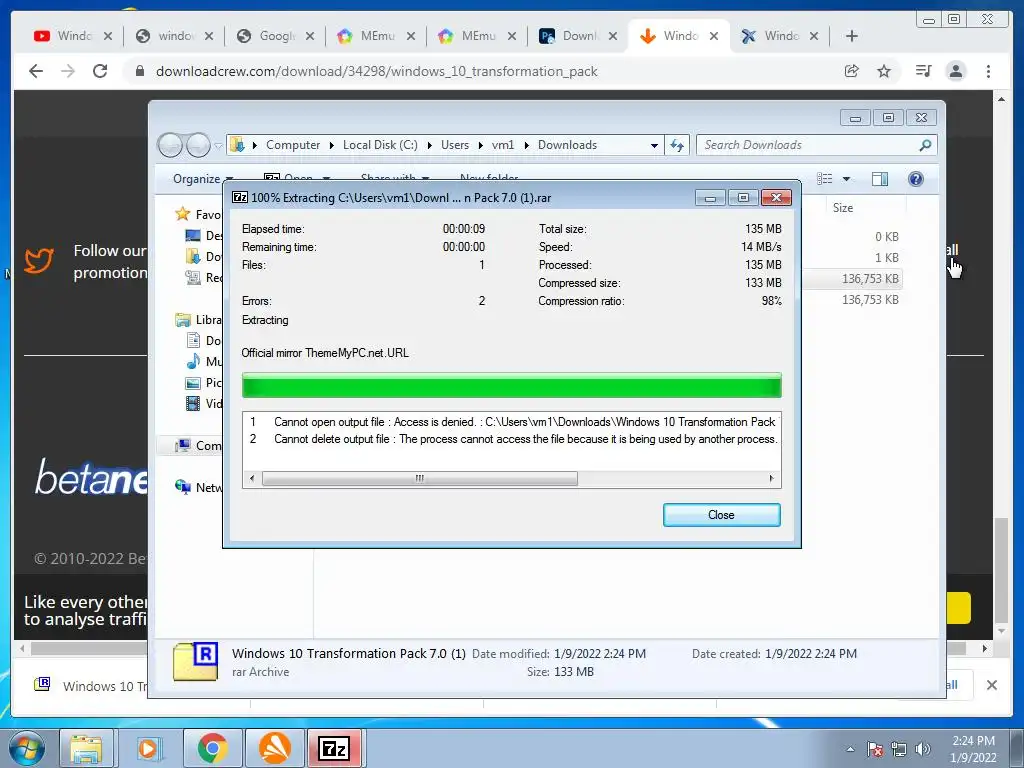
Task: Click the address bar URL
Action: pos(376,71)
